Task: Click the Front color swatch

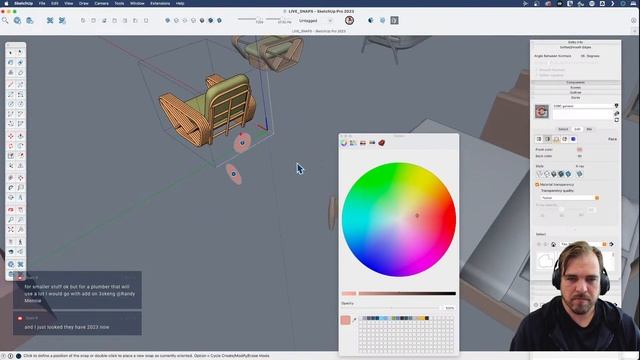Action: coord(580,150)
